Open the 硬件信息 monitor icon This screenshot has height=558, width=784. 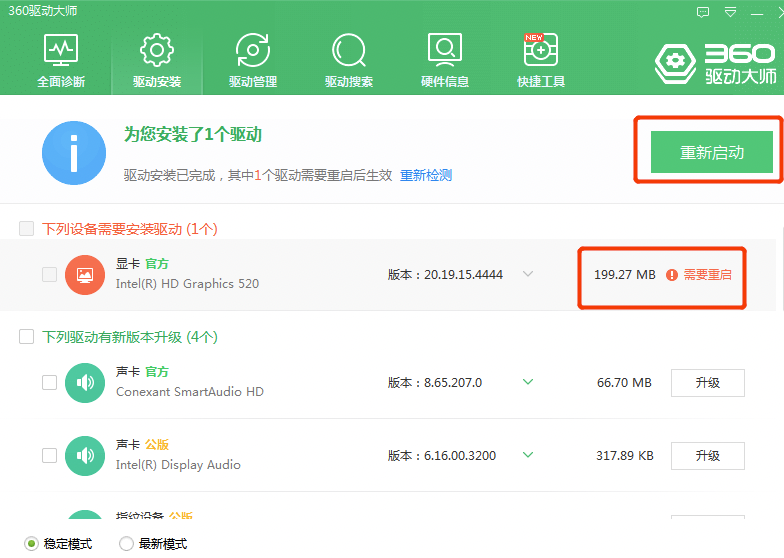point(445,50)
